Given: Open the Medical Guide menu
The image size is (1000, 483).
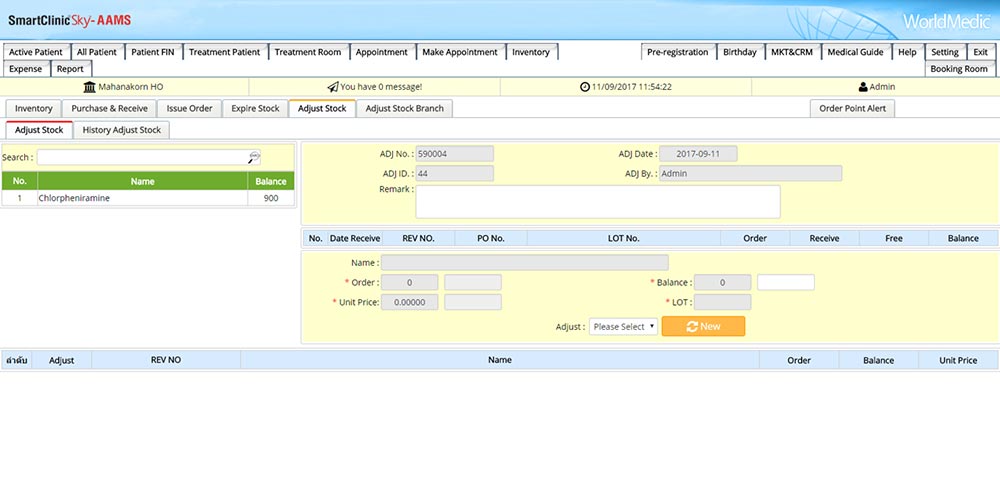Looking at the screenshot, I should pos(855,52).
